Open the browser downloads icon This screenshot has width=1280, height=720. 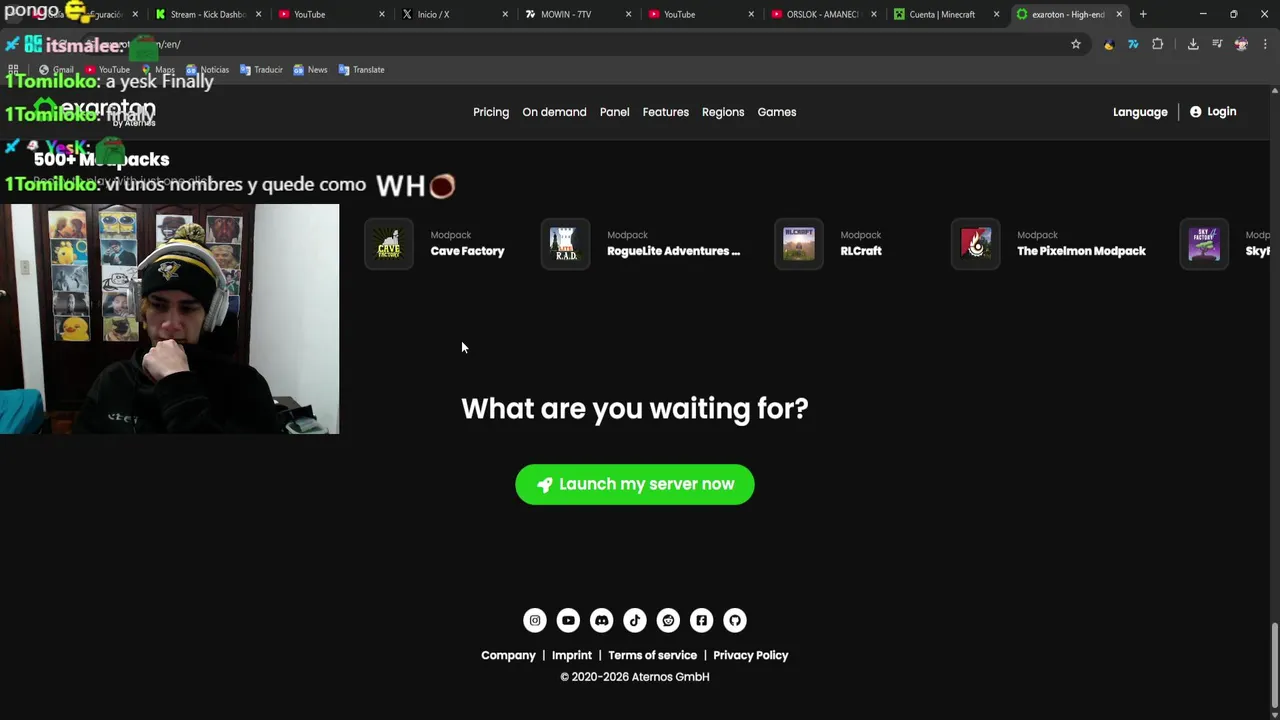pyautogui.click(x=1193, y=44)
